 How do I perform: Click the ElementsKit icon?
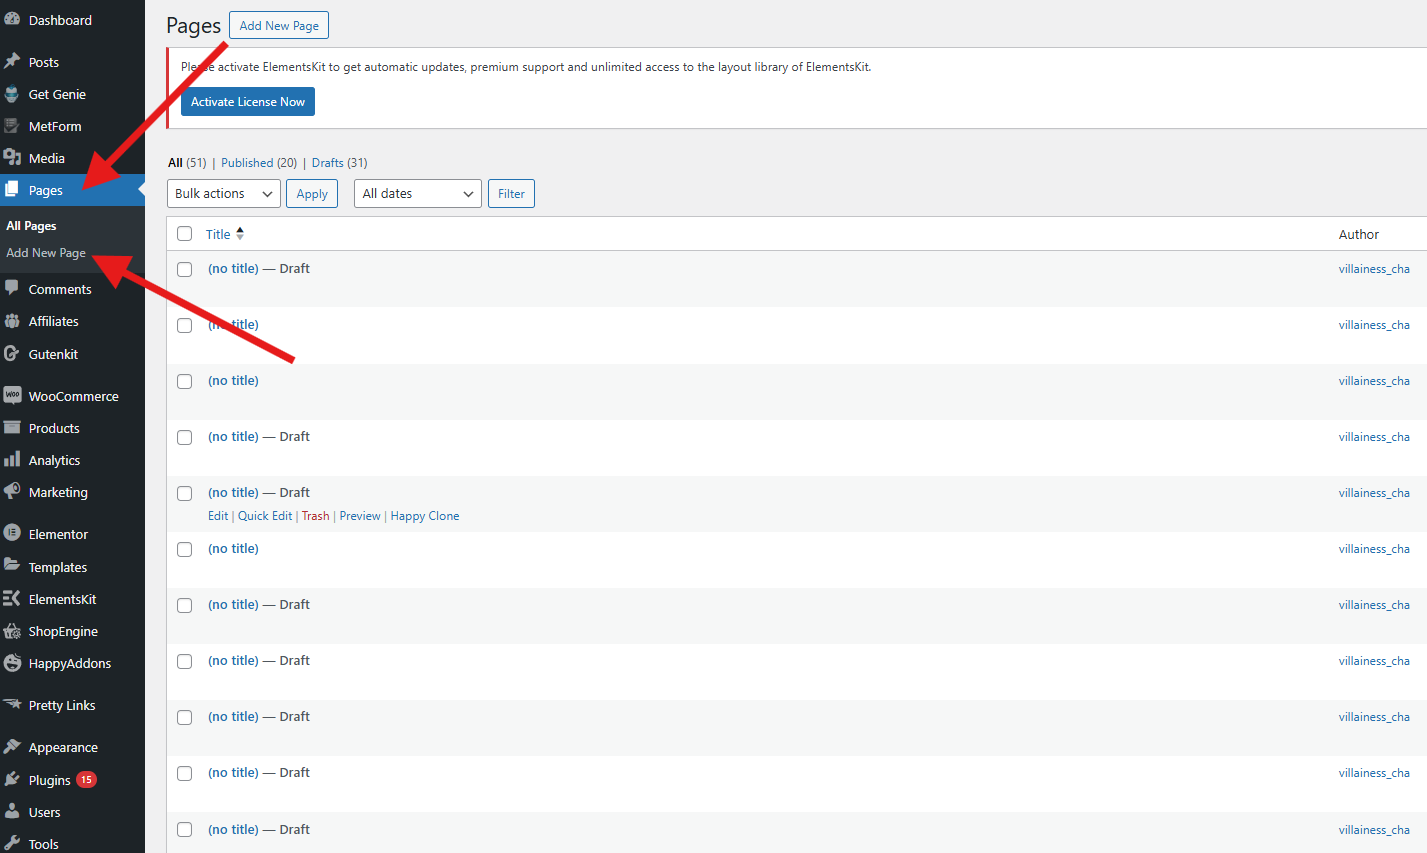pyautogui.click(x=12, y=599)
